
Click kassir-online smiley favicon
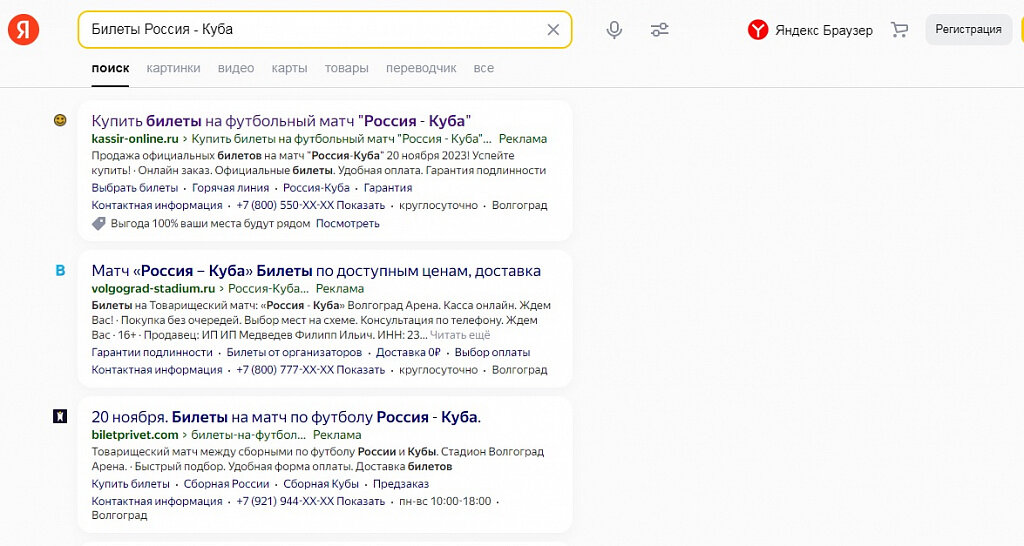(x=60, y=120)
